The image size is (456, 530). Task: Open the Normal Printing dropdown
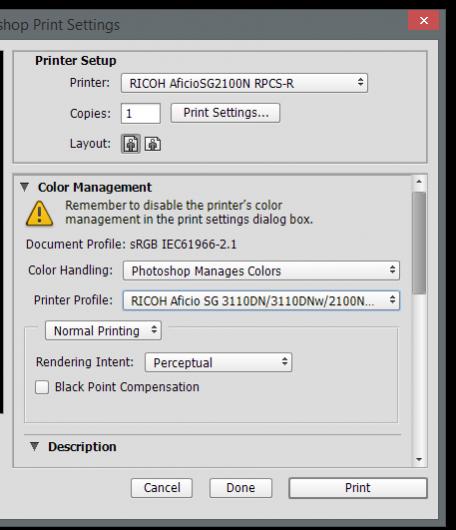[103, 330]
